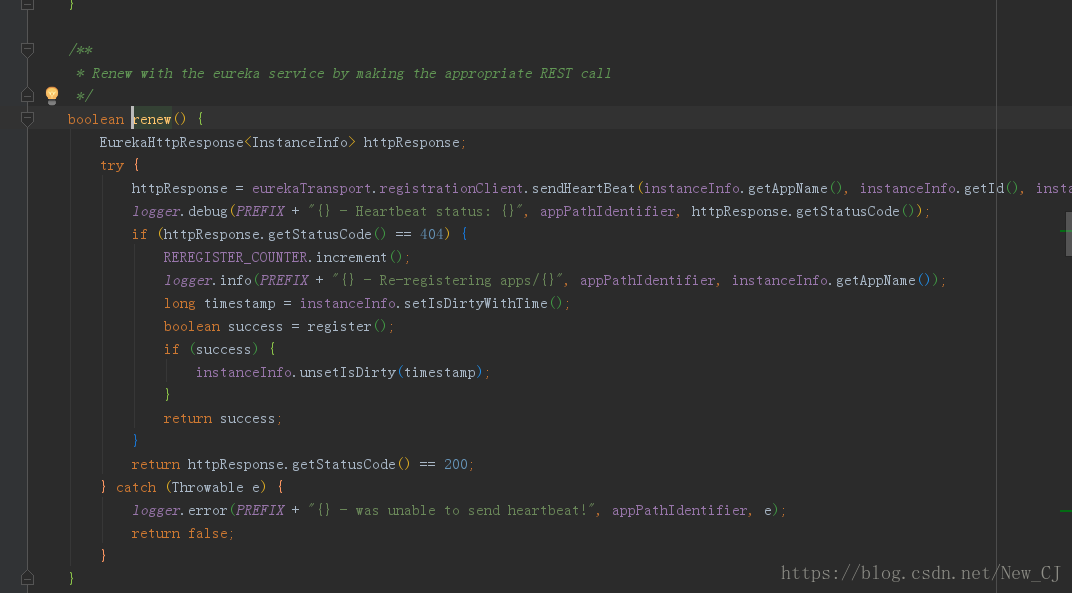Click eurekaTransport field reference
Image resolution: width=1072 pixels, height=593 pixels.
tap(313, 188)
